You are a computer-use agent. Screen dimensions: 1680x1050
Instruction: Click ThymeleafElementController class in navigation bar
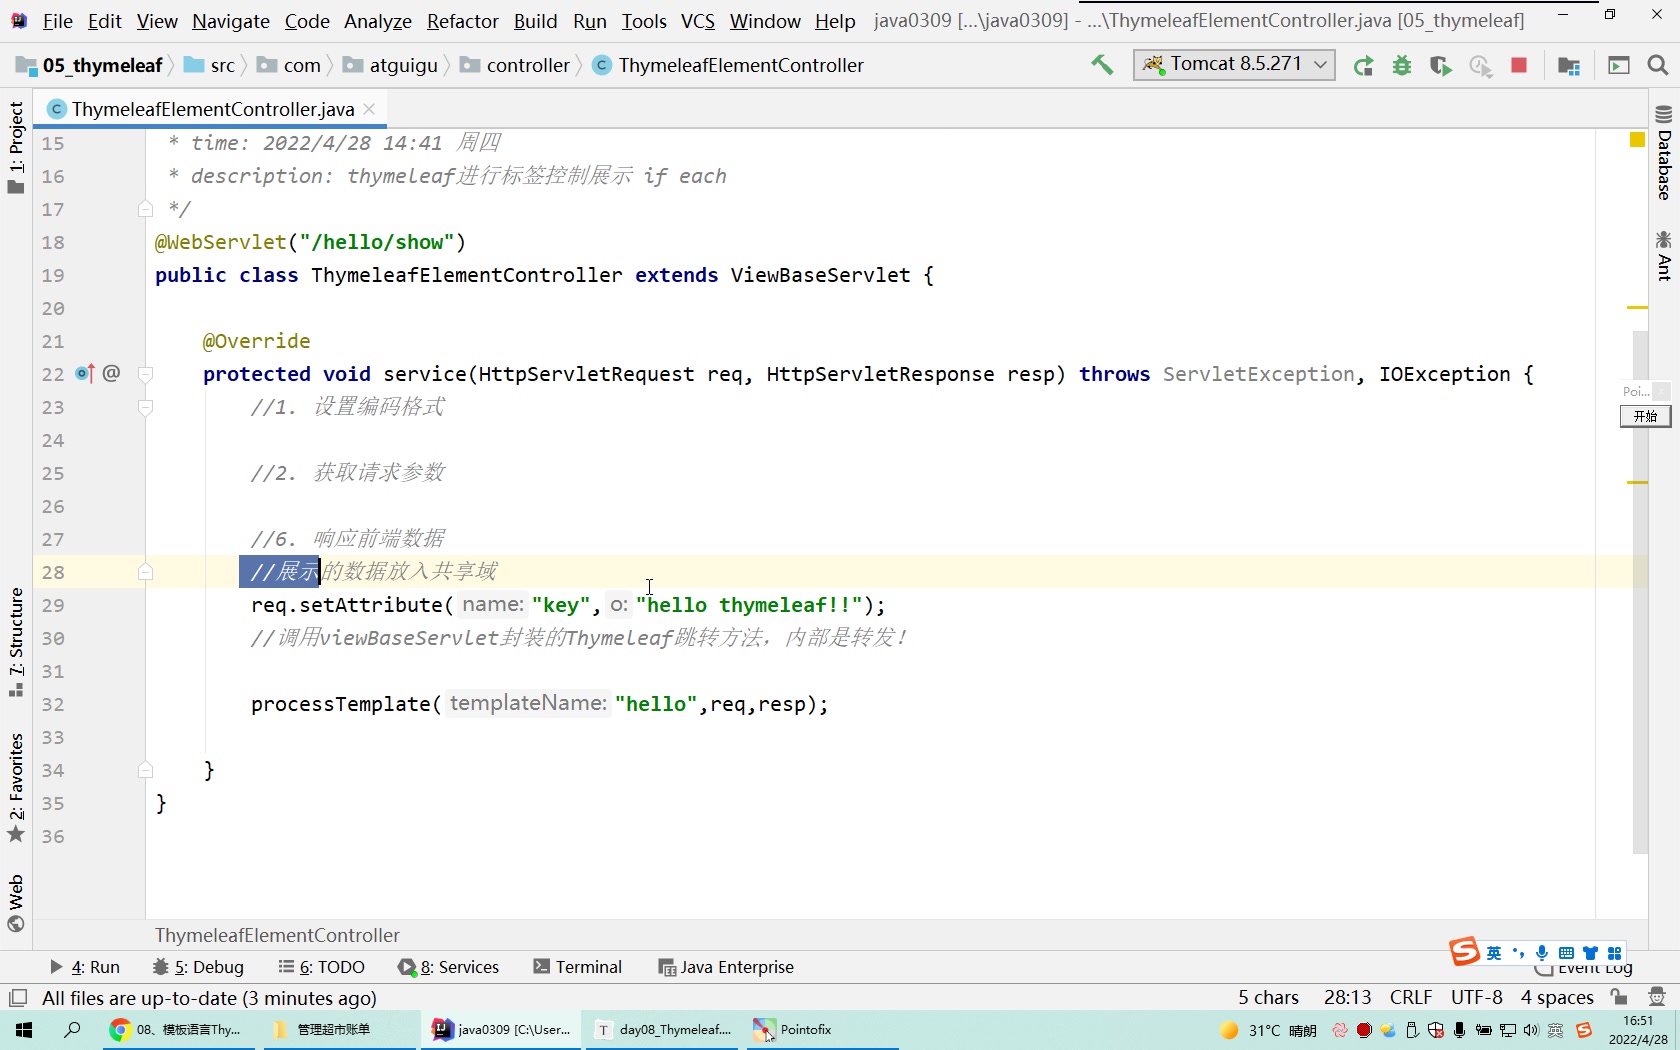[728, 66]
